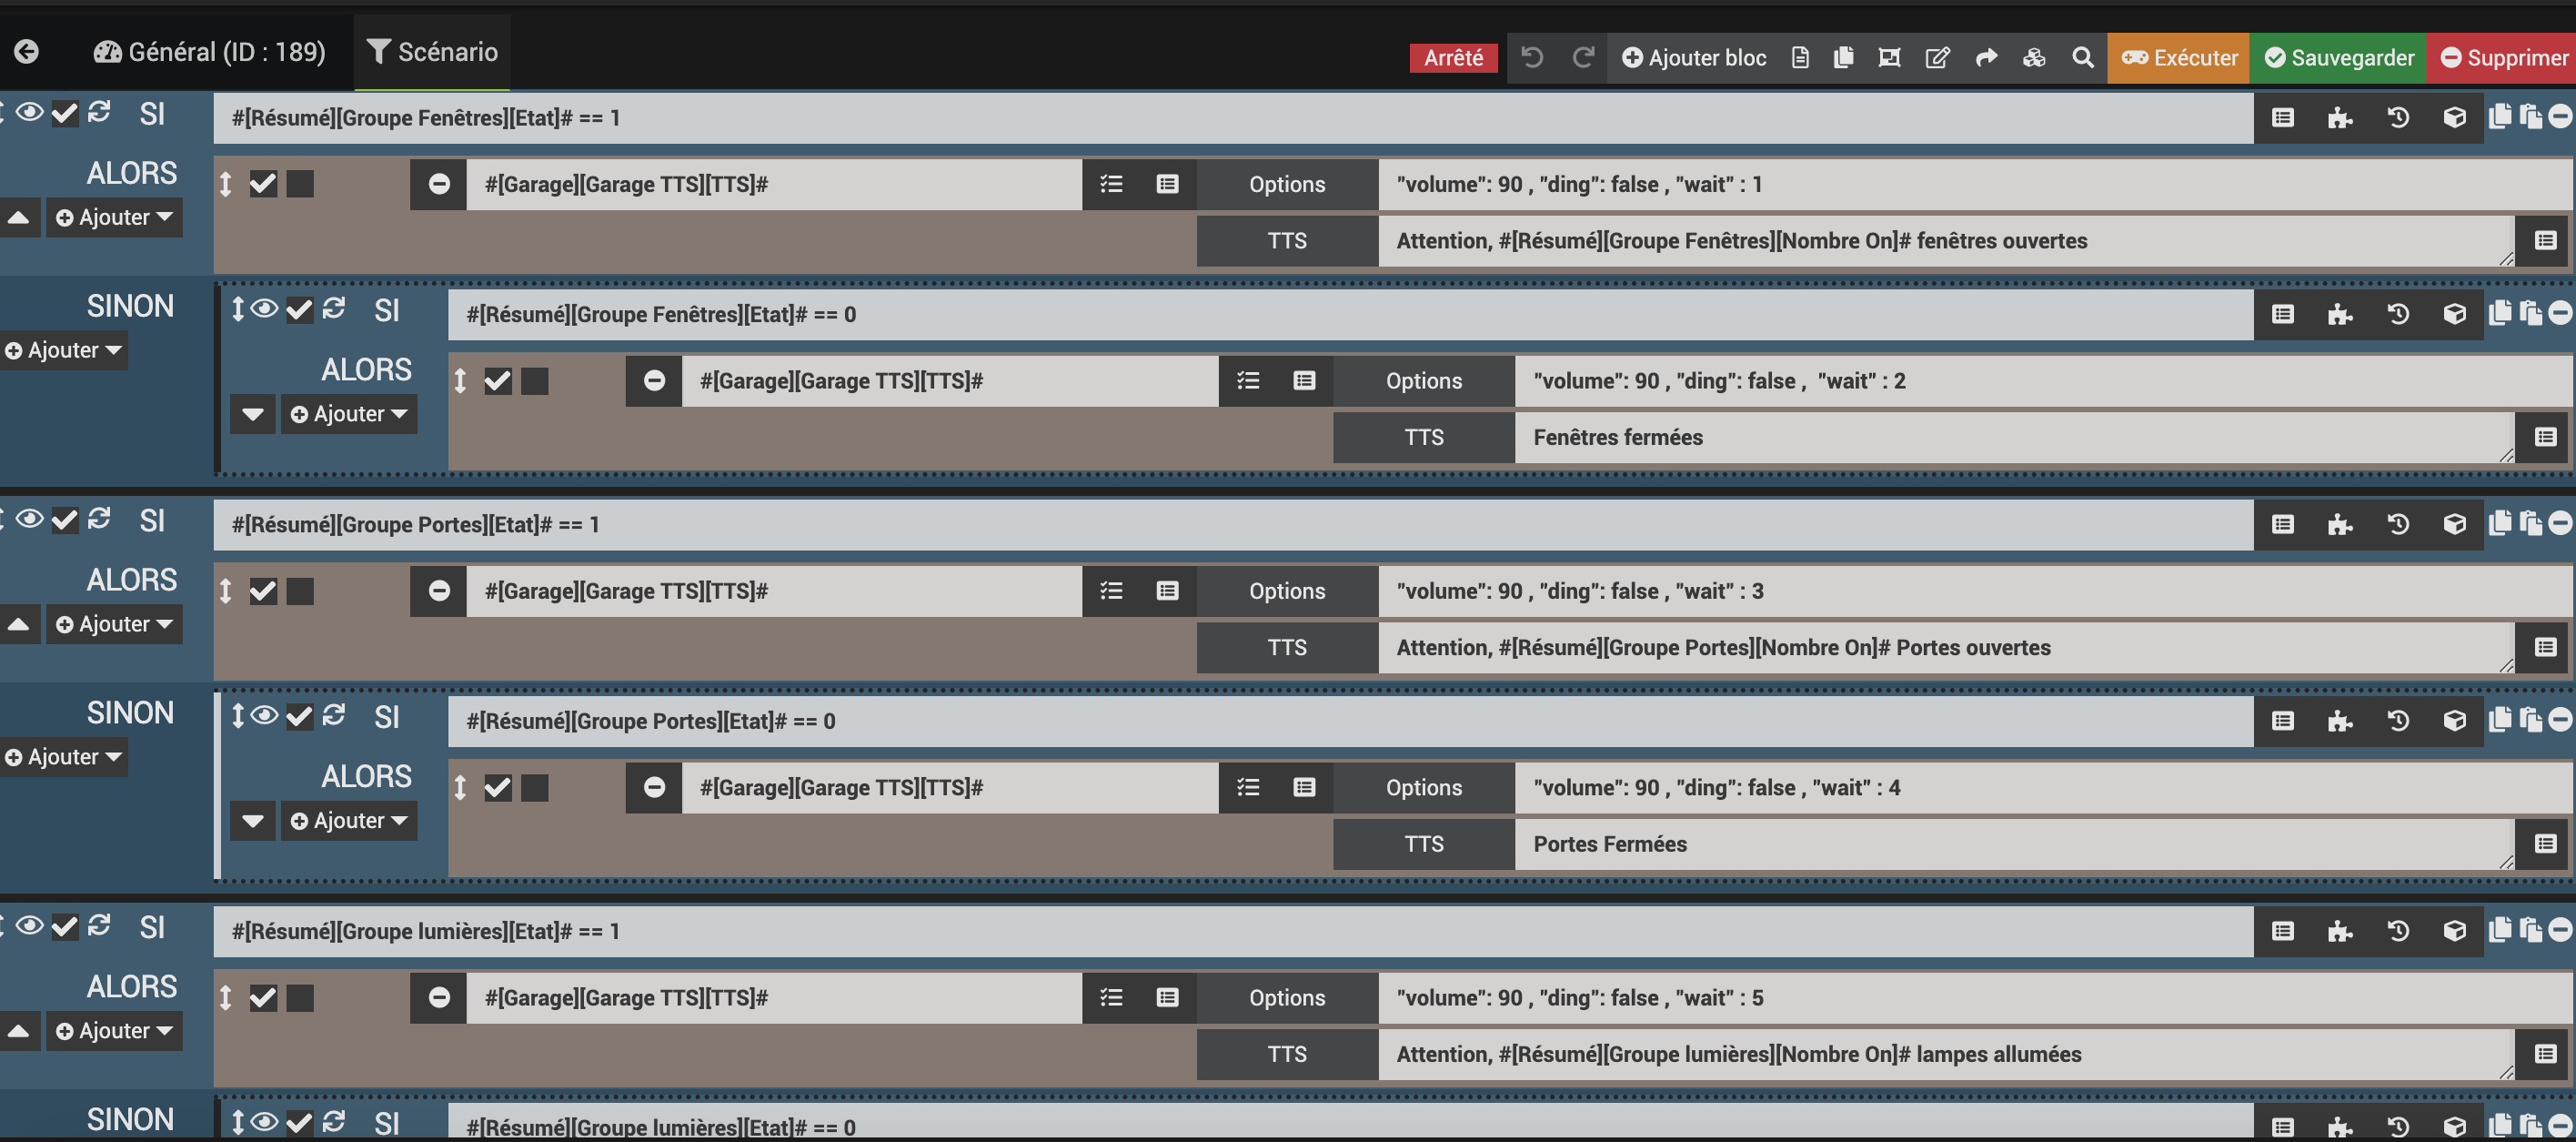
Task: Toggle eye for Groupe Portes == 0 block
Action: click(x=265, y=716)
